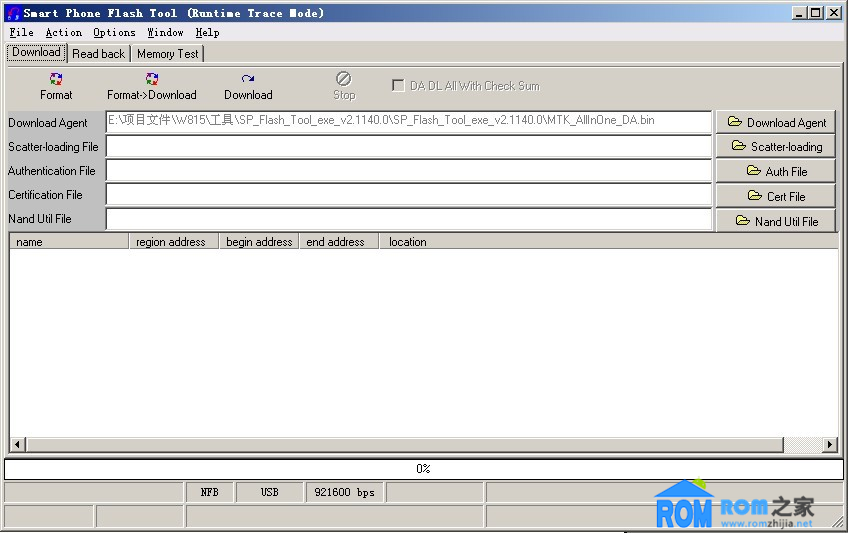Click the Scatter-loading browse button
Viewport: 848px width, 533px height.
click(776, 146)
